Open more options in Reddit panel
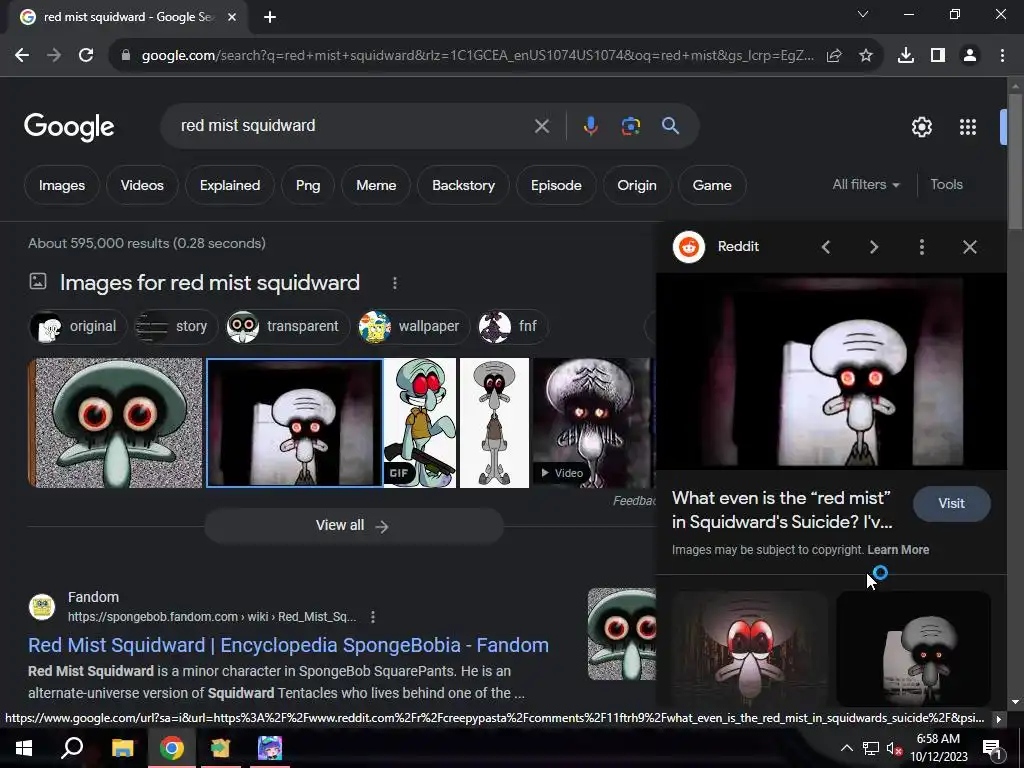This screenshot has height=768, width=1024. 921,247
